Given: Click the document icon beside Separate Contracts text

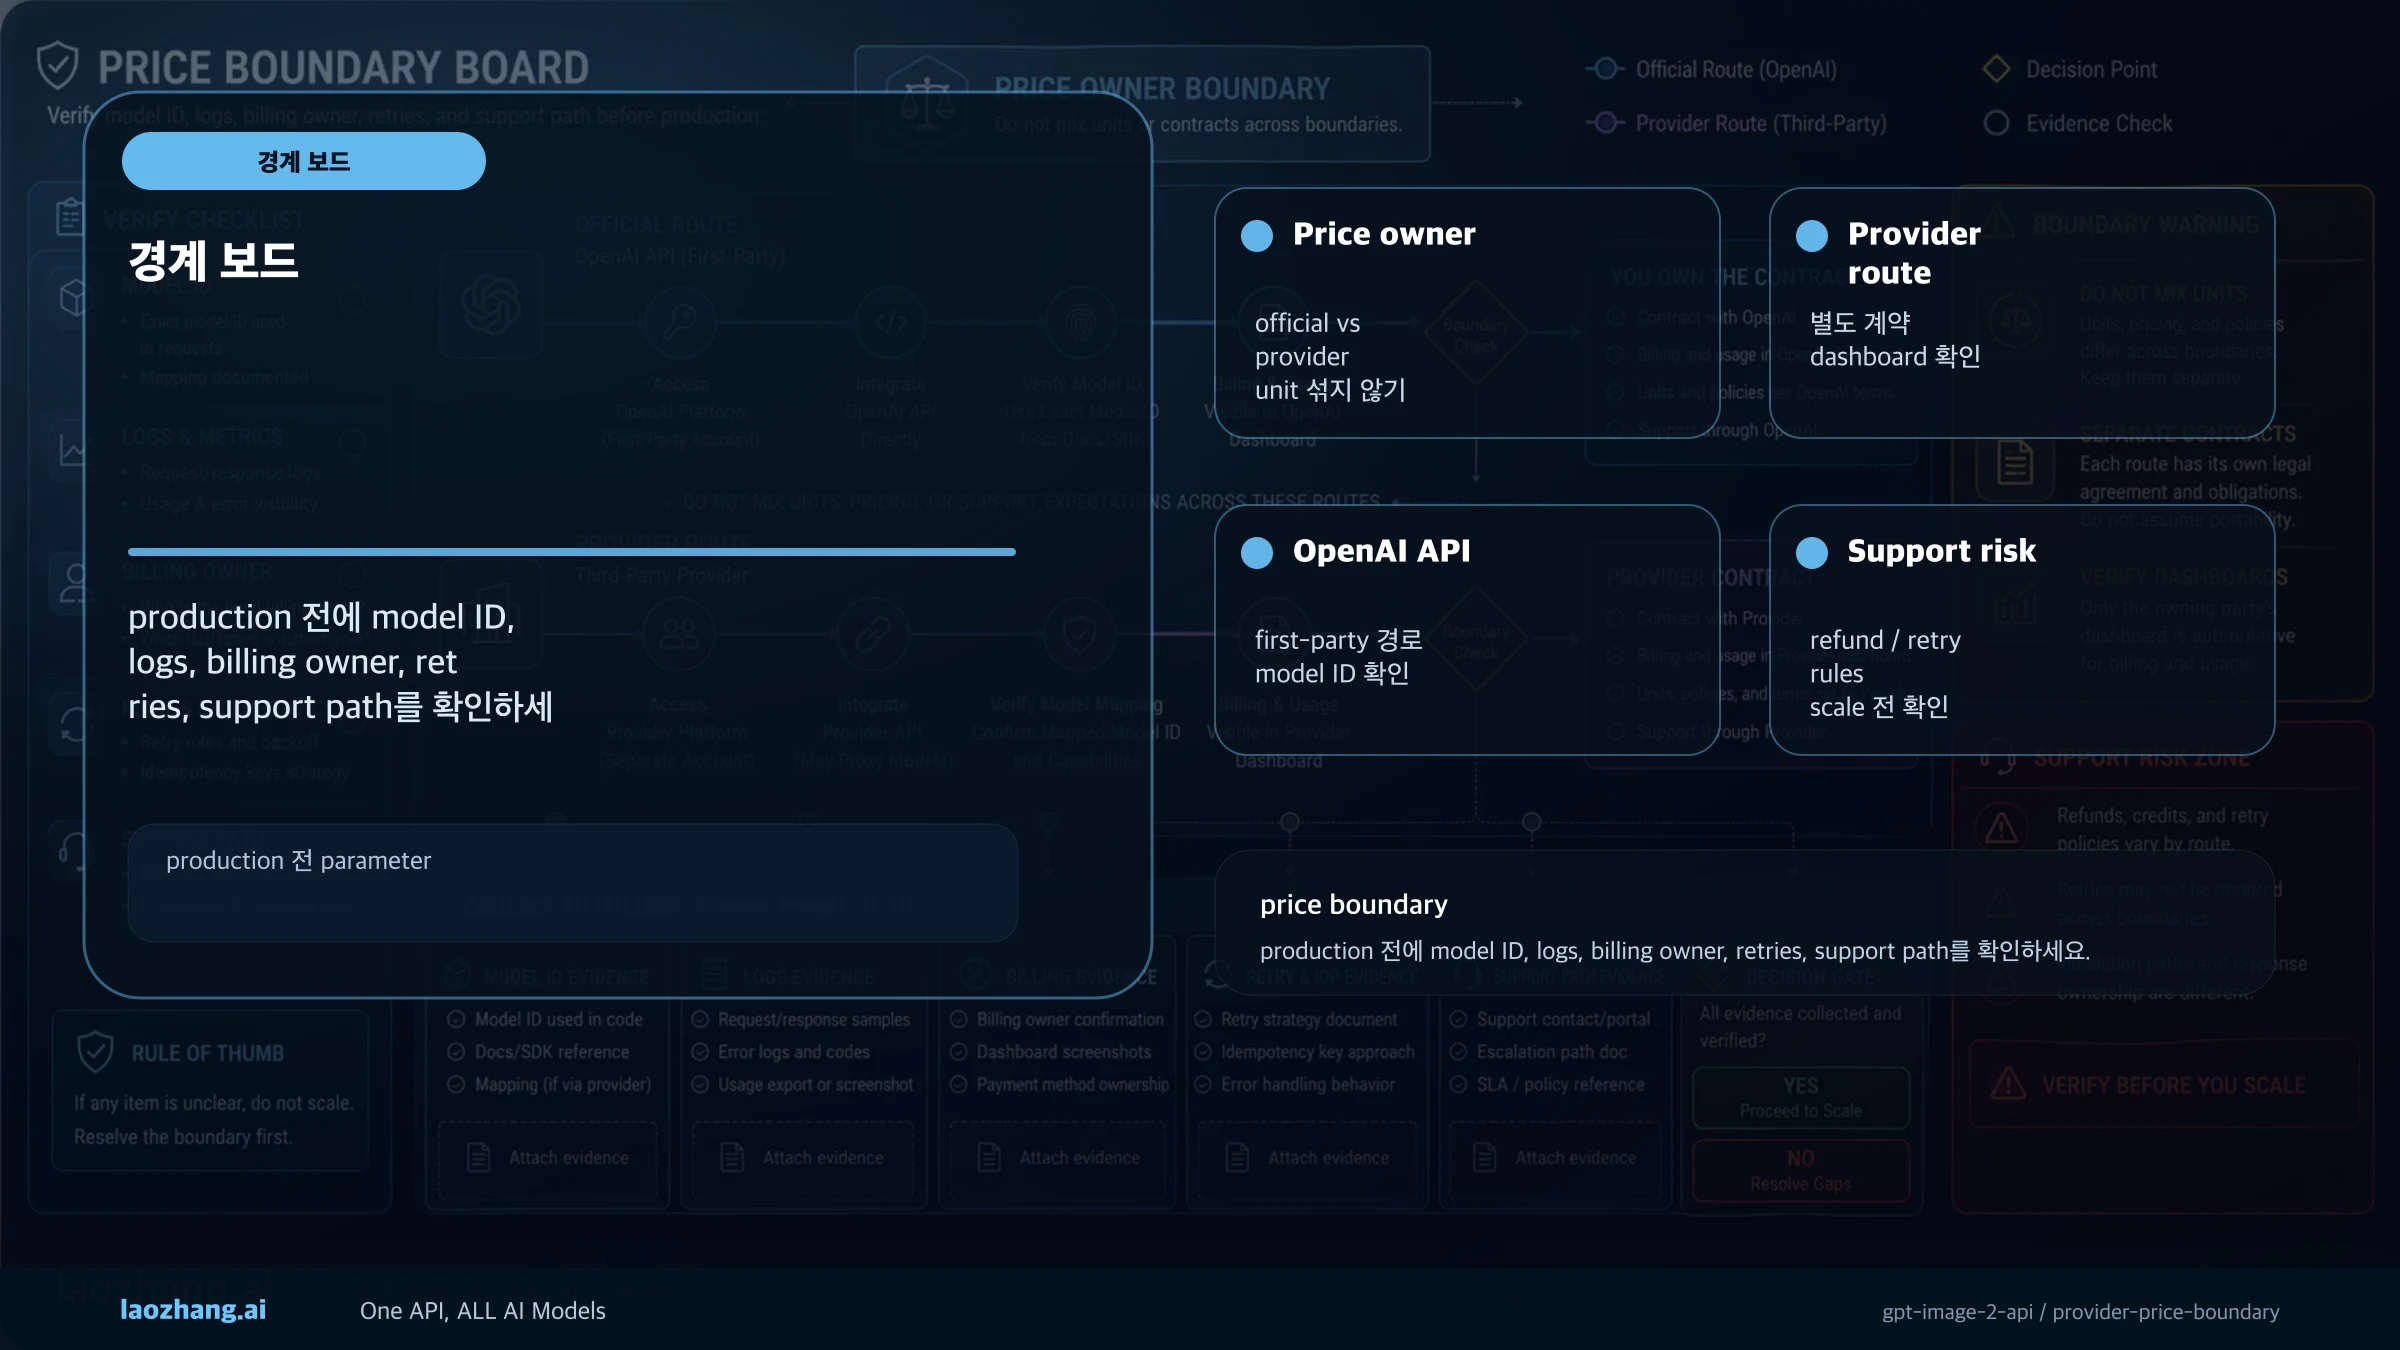Looking at the screenshot, I should tap(2015, 463).
